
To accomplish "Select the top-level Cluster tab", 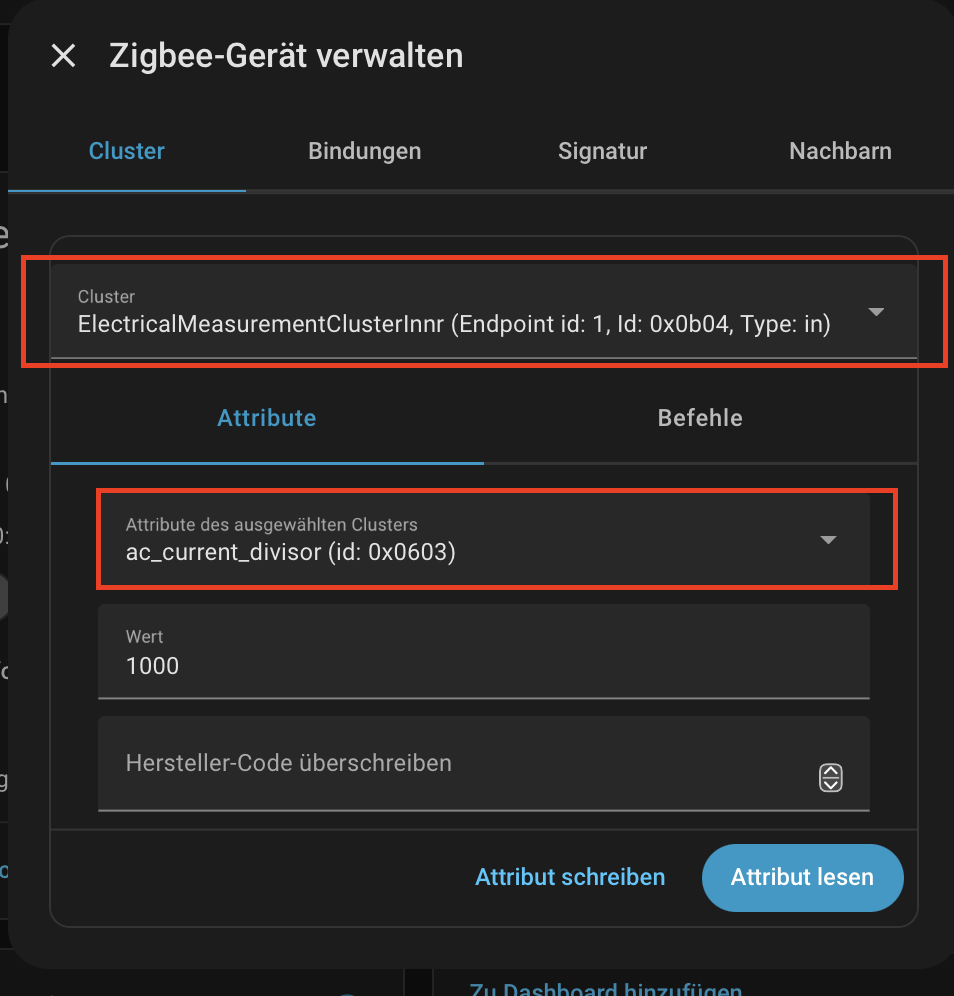I will pyautogui.click(x=127, y=152).
